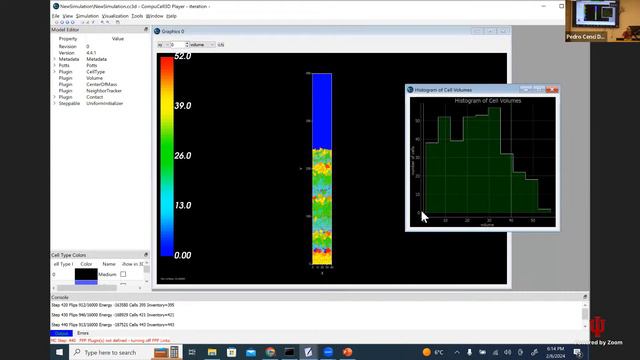
Task: Click the Step 420 console output line
Action: [x=113, y=305]
